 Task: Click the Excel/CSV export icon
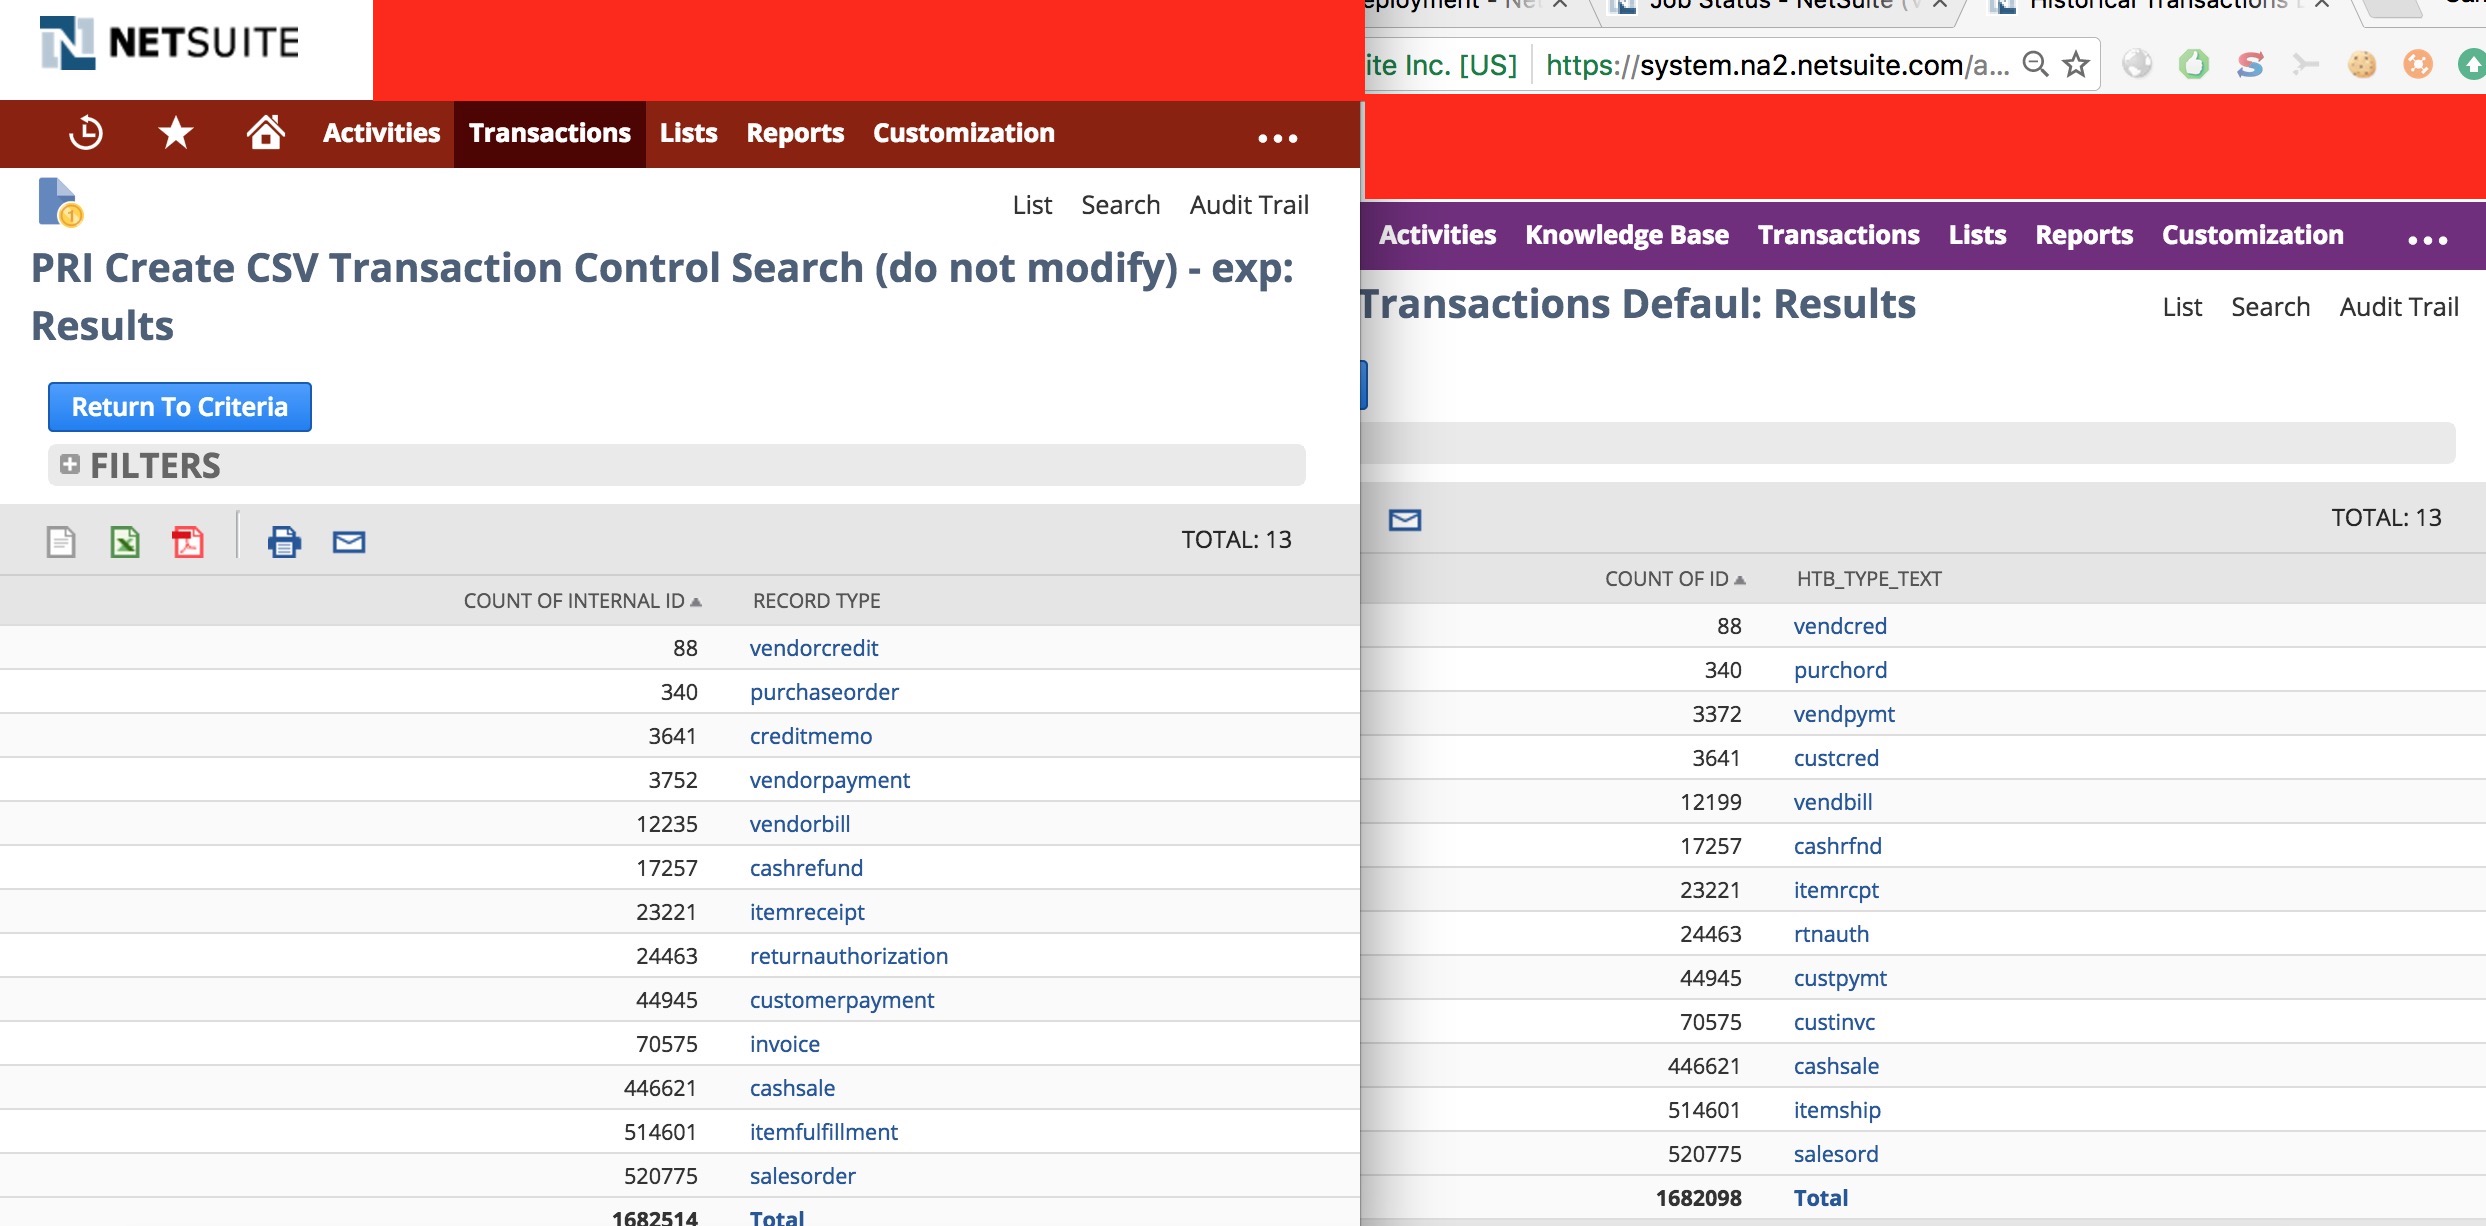coord(124,541)
